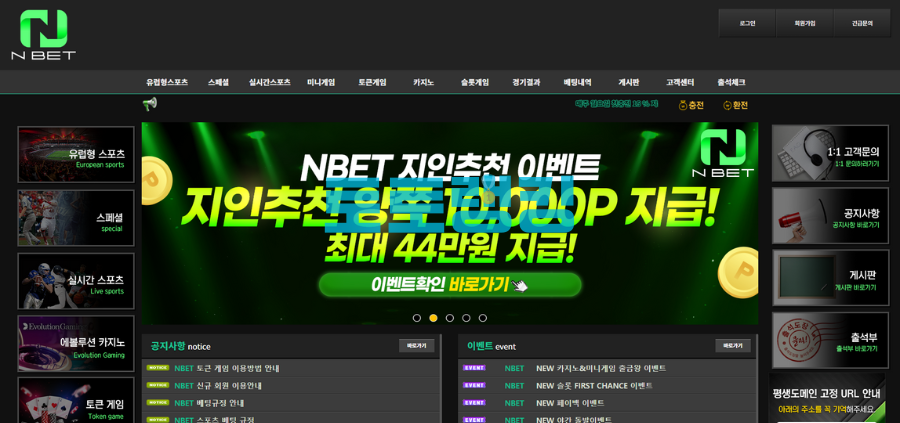View 경기결과 in the navigation bar
The image size is (900, 423).
[x=526, y=82]
